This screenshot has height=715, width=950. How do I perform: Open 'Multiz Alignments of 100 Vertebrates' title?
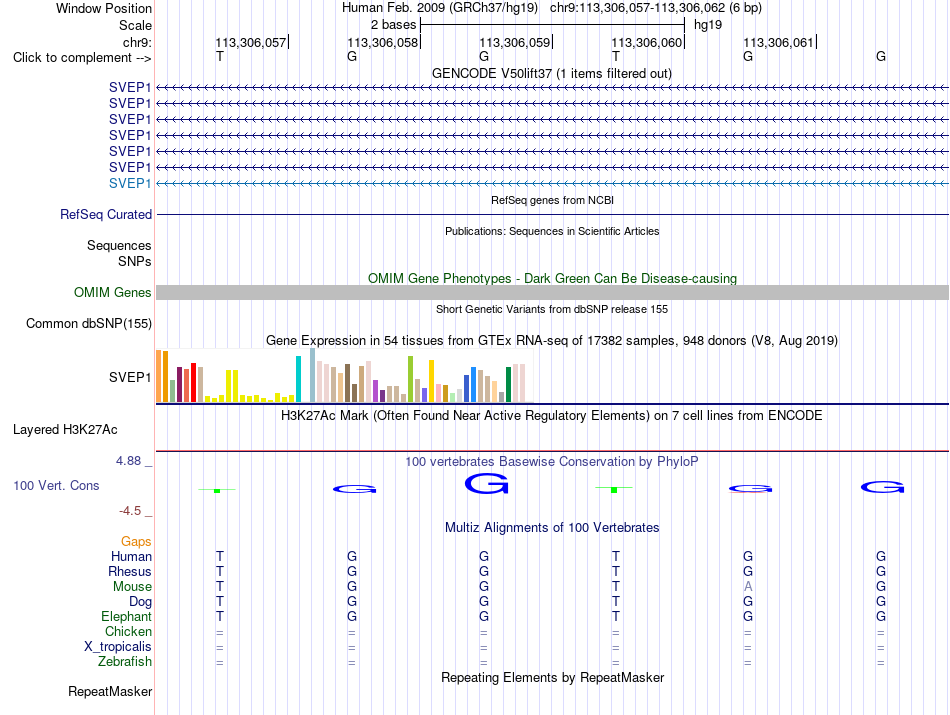552,528
